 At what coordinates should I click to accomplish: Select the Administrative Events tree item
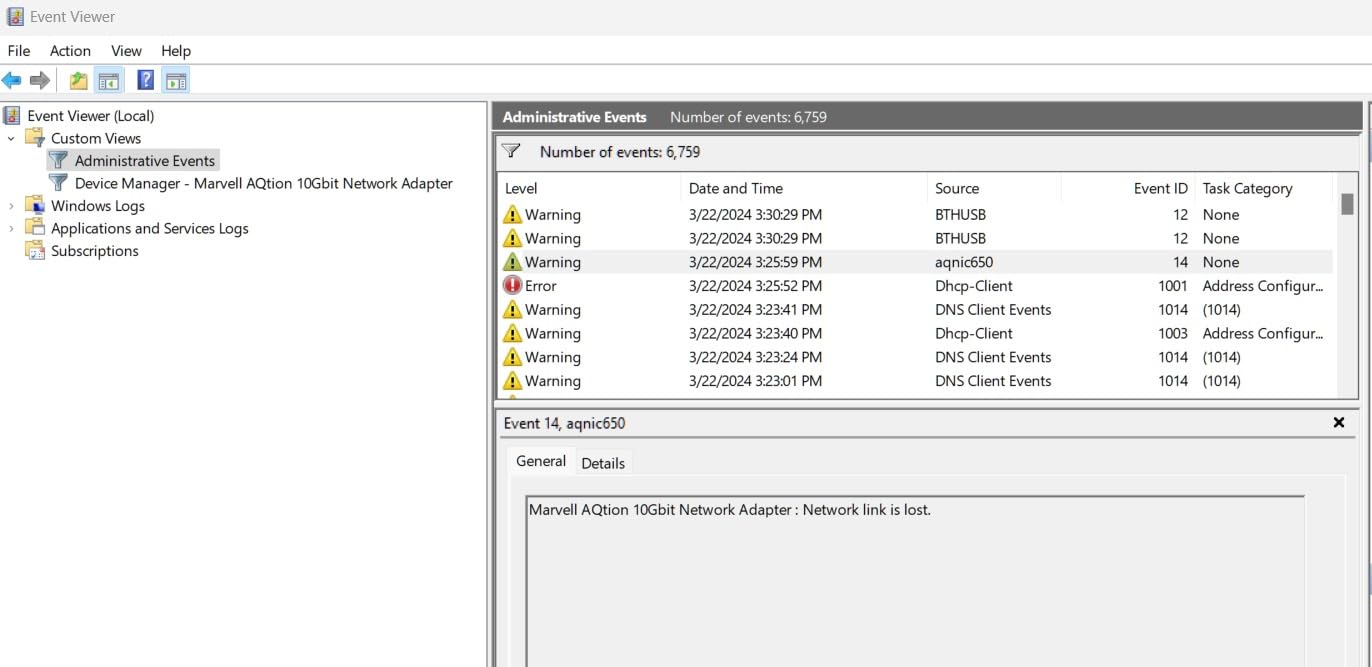145,160
